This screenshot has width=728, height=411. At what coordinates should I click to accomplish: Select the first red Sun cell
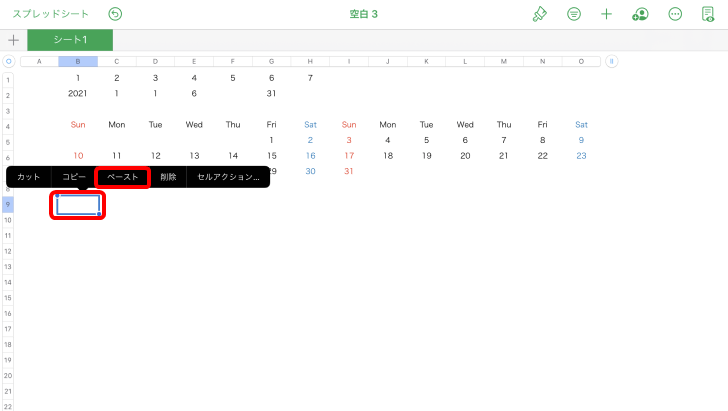pos(78,124)
